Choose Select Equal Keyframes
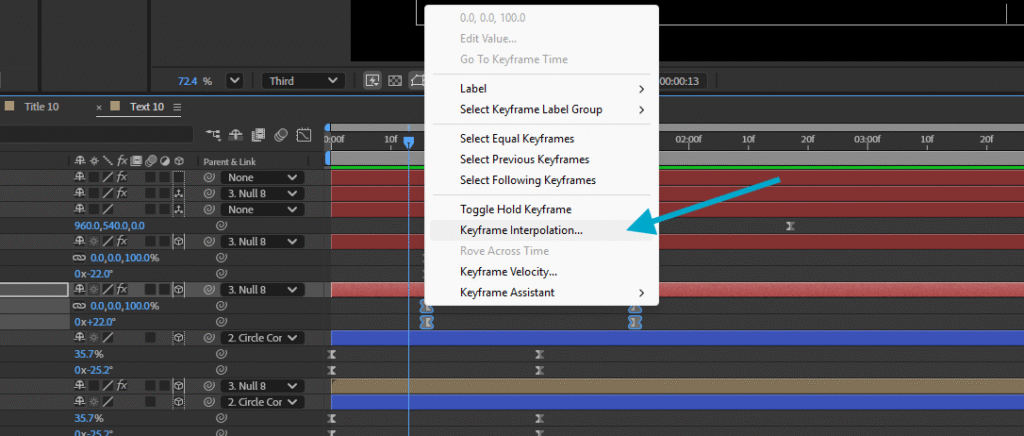Viewport: 1024px width, 436px height. [x=541, y=138]
